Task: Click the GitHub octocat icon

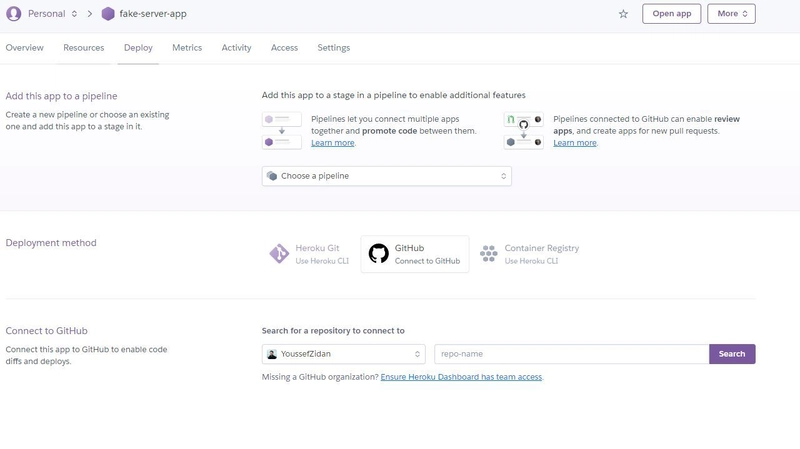Action: click(379, 254)
